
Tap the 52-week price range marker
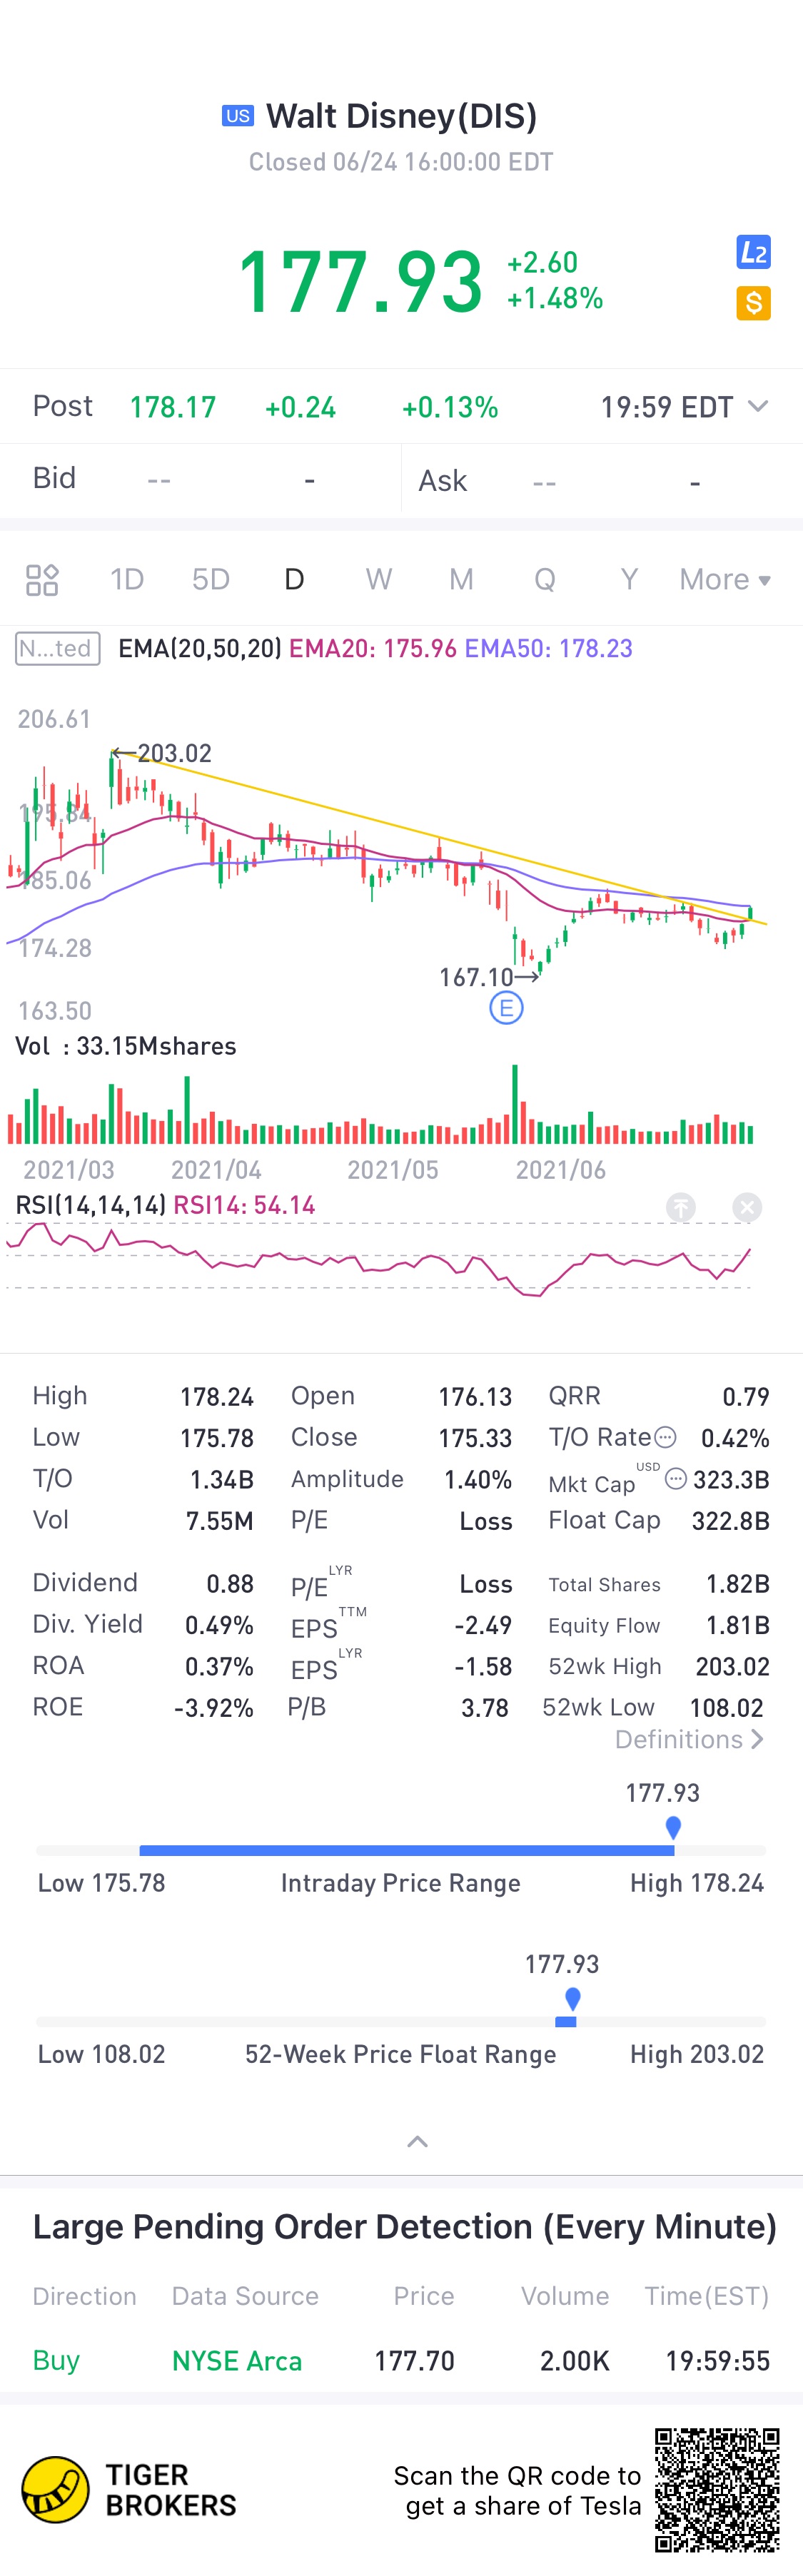point(572,1998)
